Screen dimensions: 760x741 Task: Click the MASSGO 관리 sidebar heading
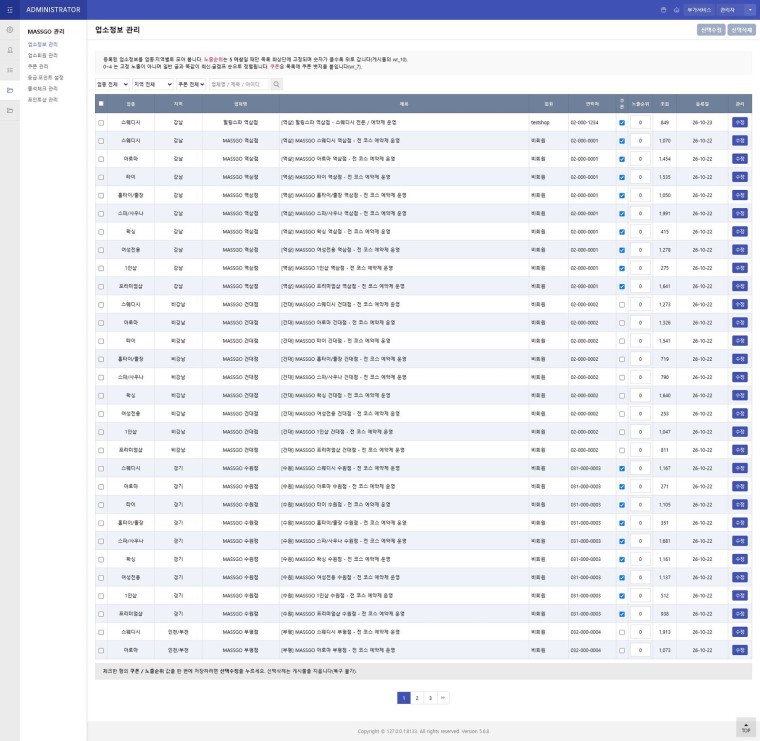click(46, 32)
